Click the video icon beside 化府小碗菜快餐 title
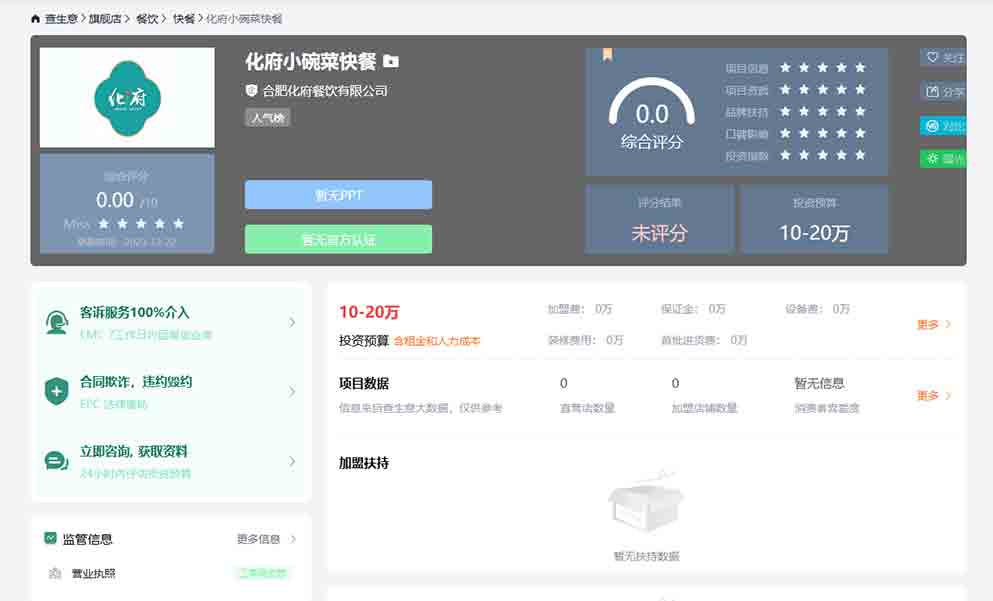This screenshot has height=601, width=993. [391, 62]
